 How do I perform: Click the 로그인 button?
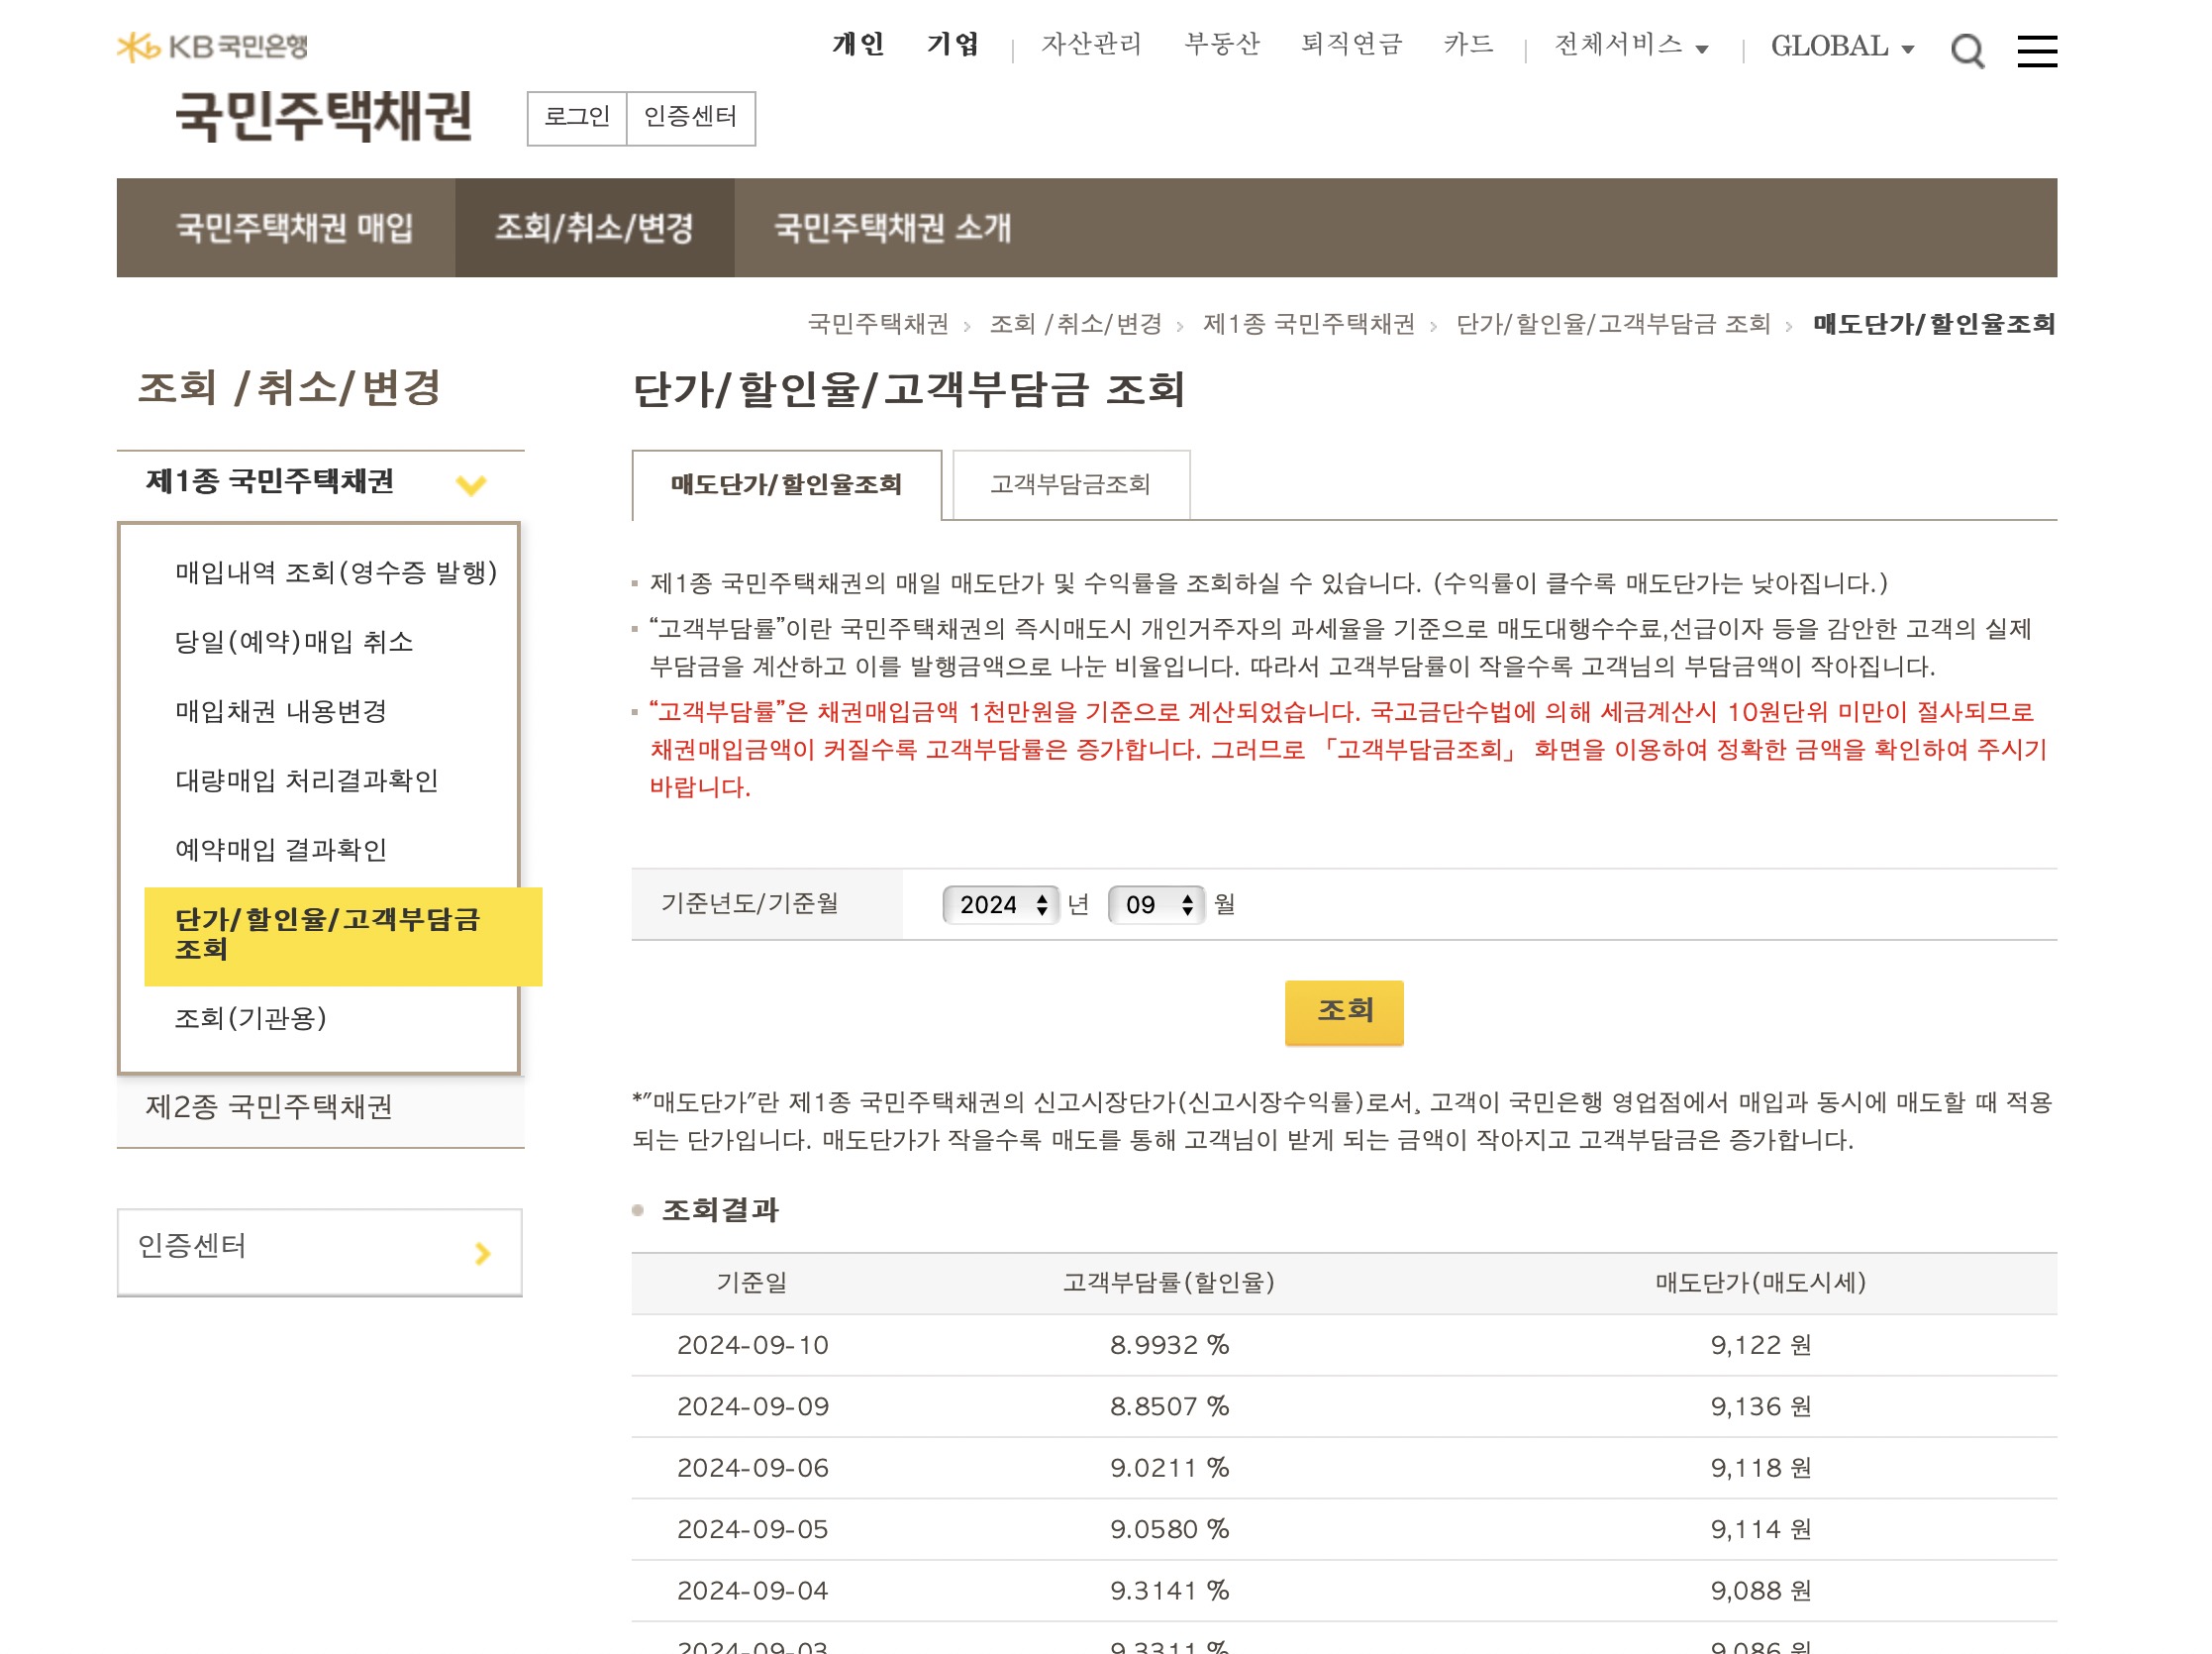(577, 118)
